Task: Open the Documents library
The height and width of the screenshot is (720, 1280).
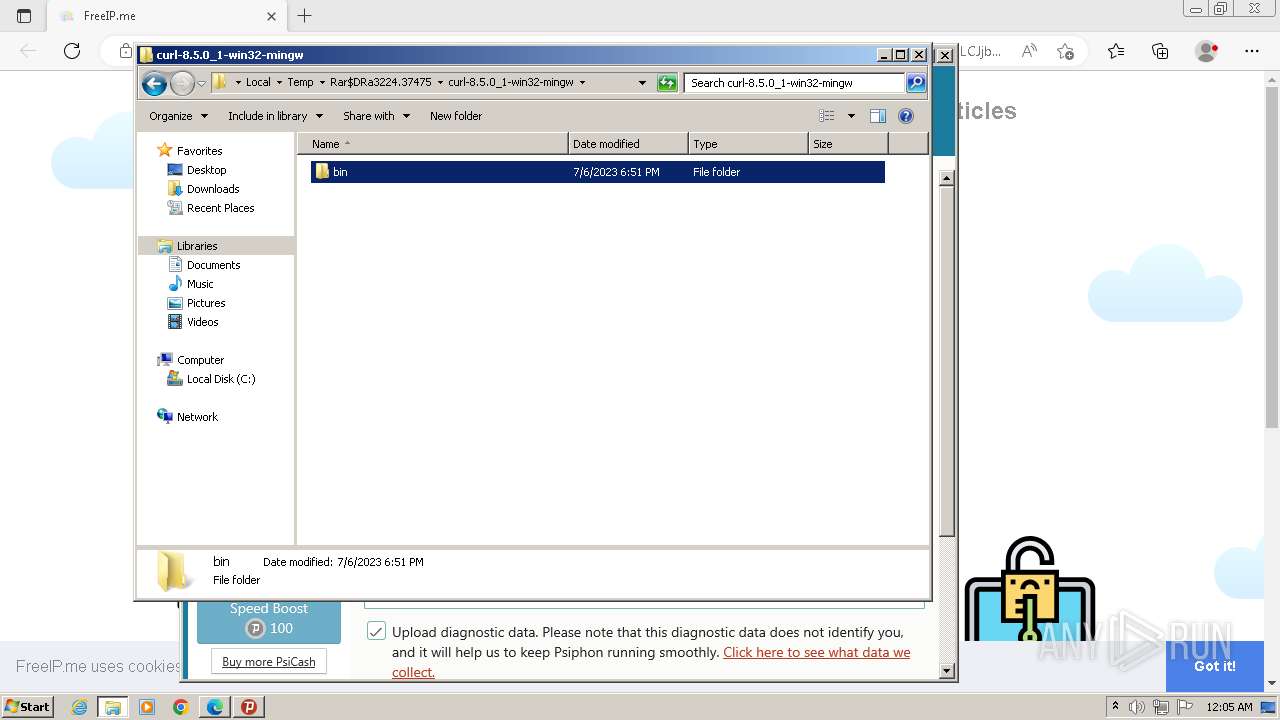Action: coord(213,265)
